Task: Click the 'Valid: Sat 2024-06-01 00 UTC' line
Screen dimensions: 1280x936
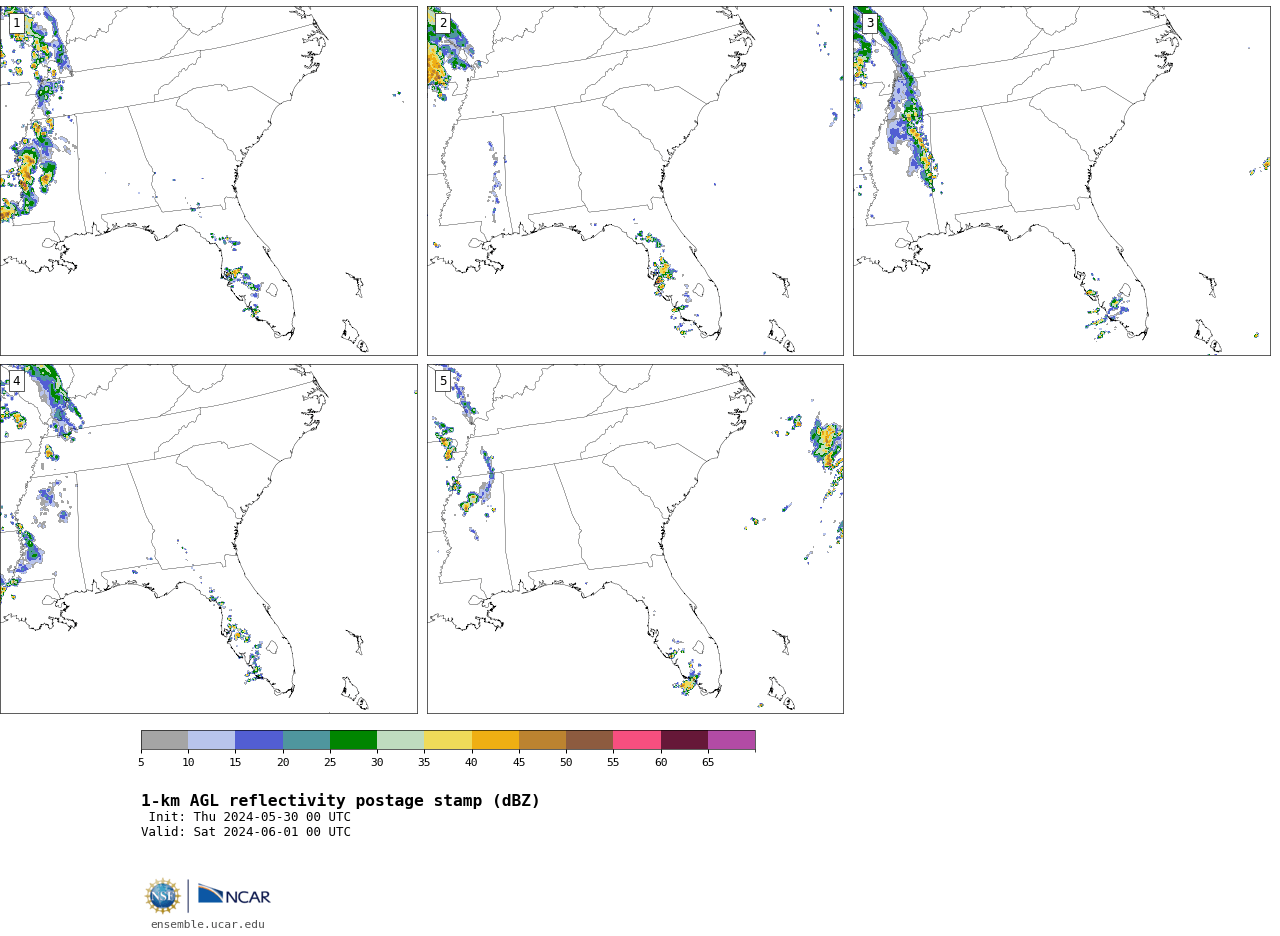Action: click(246, 832)
